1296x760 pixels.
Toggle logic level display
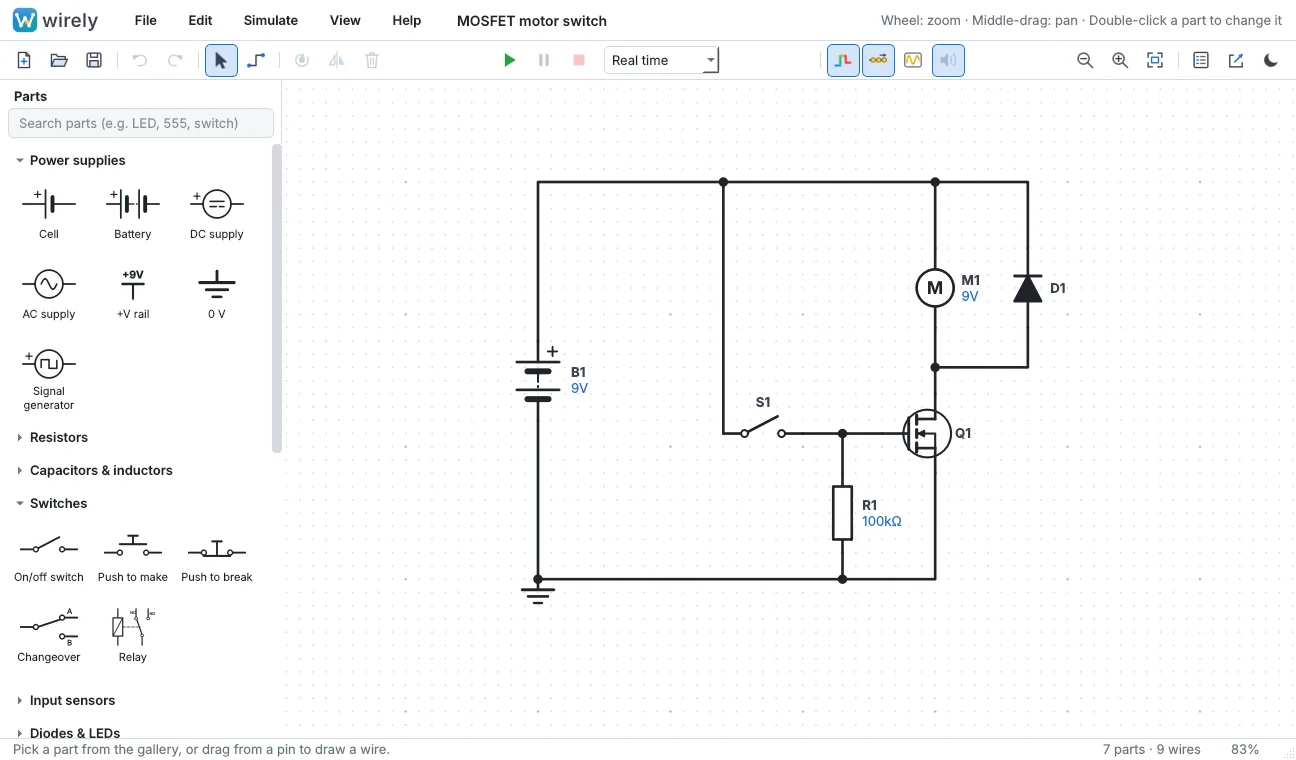(x=843, y=60)
